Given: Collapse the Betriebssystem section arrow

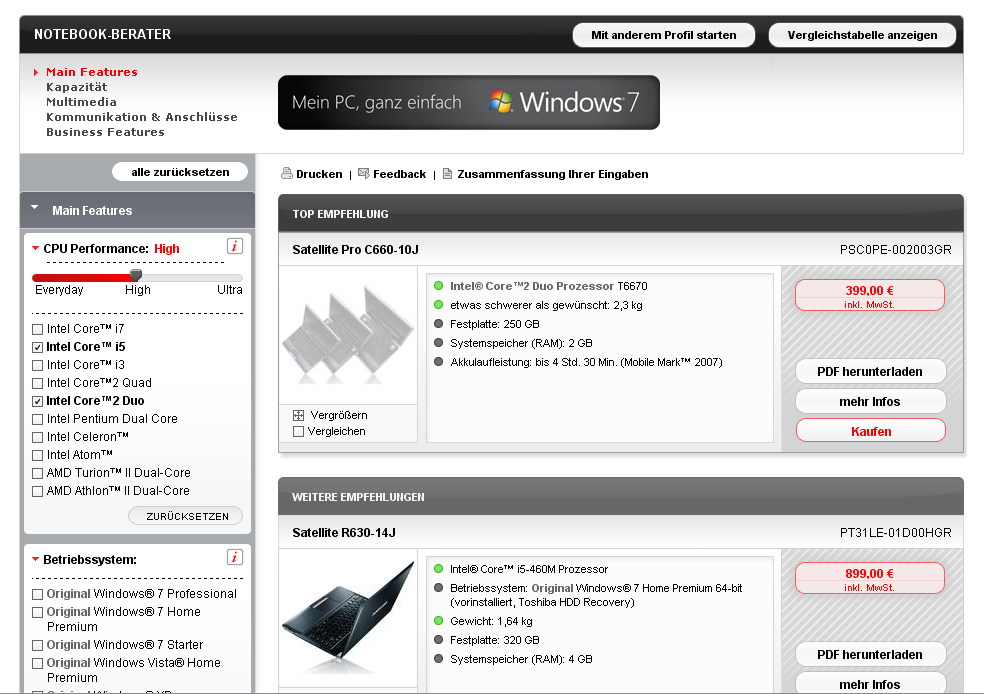Looking at the screenshot, I should (x=35, y=560).
